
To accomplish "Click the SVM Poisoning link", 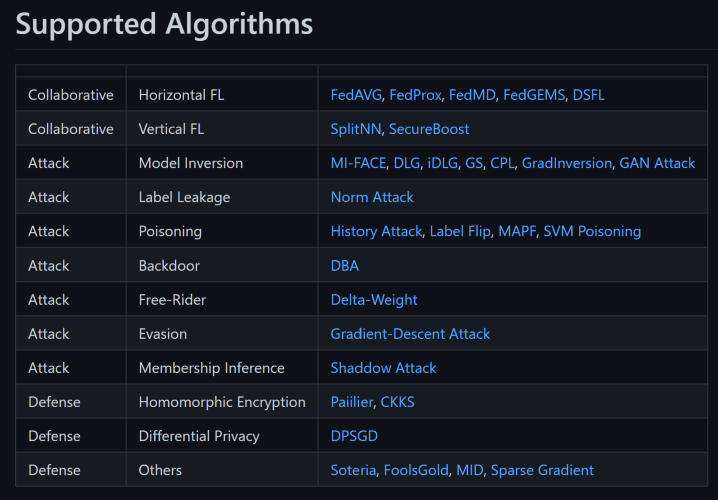I will (592, 231).
